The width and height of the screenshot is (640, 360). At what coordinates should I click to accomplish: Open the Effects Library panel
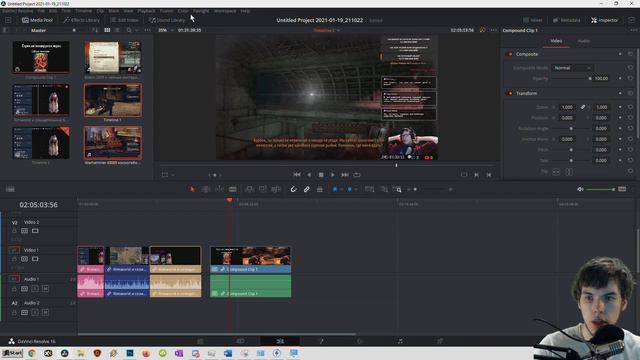(82, 20)
